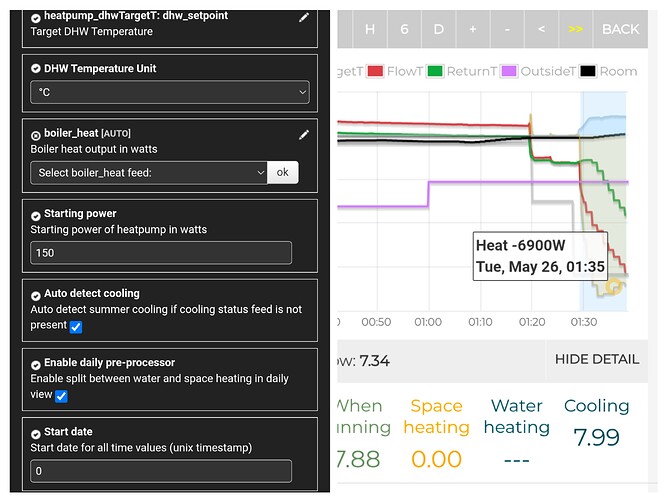The width and height of the screenshot is (665, 500).
Task: Select the H hour view button
Action: pos(370,29)
